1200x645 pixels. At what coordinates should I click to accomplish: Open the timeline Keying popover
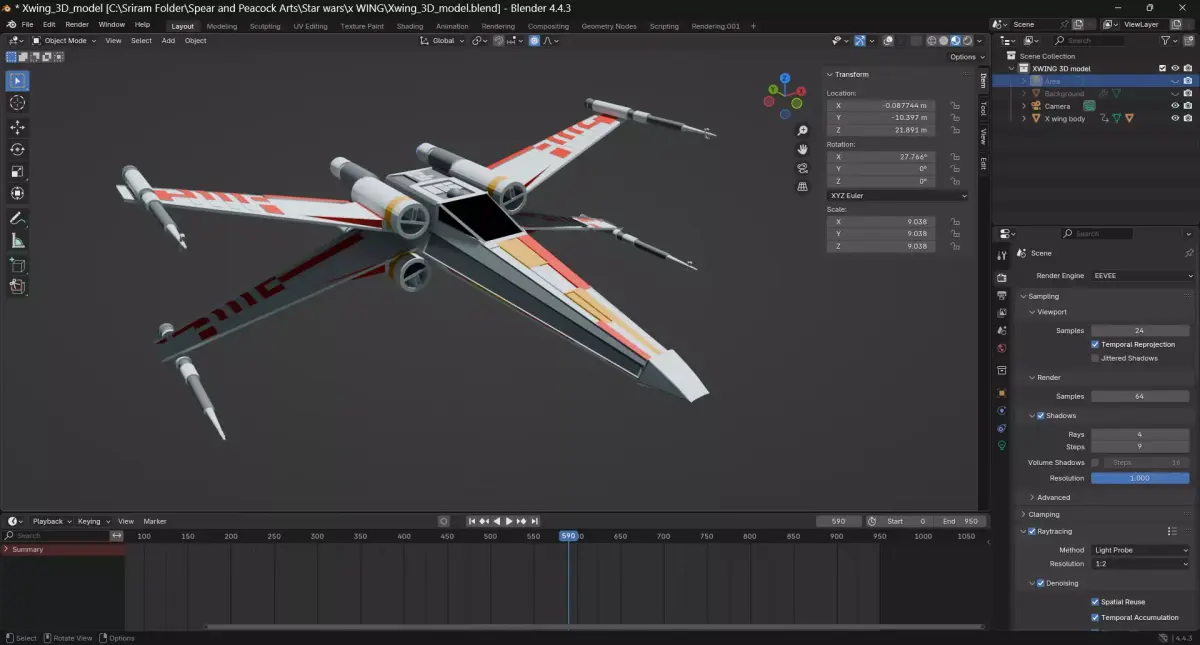[x=92, y=521]
